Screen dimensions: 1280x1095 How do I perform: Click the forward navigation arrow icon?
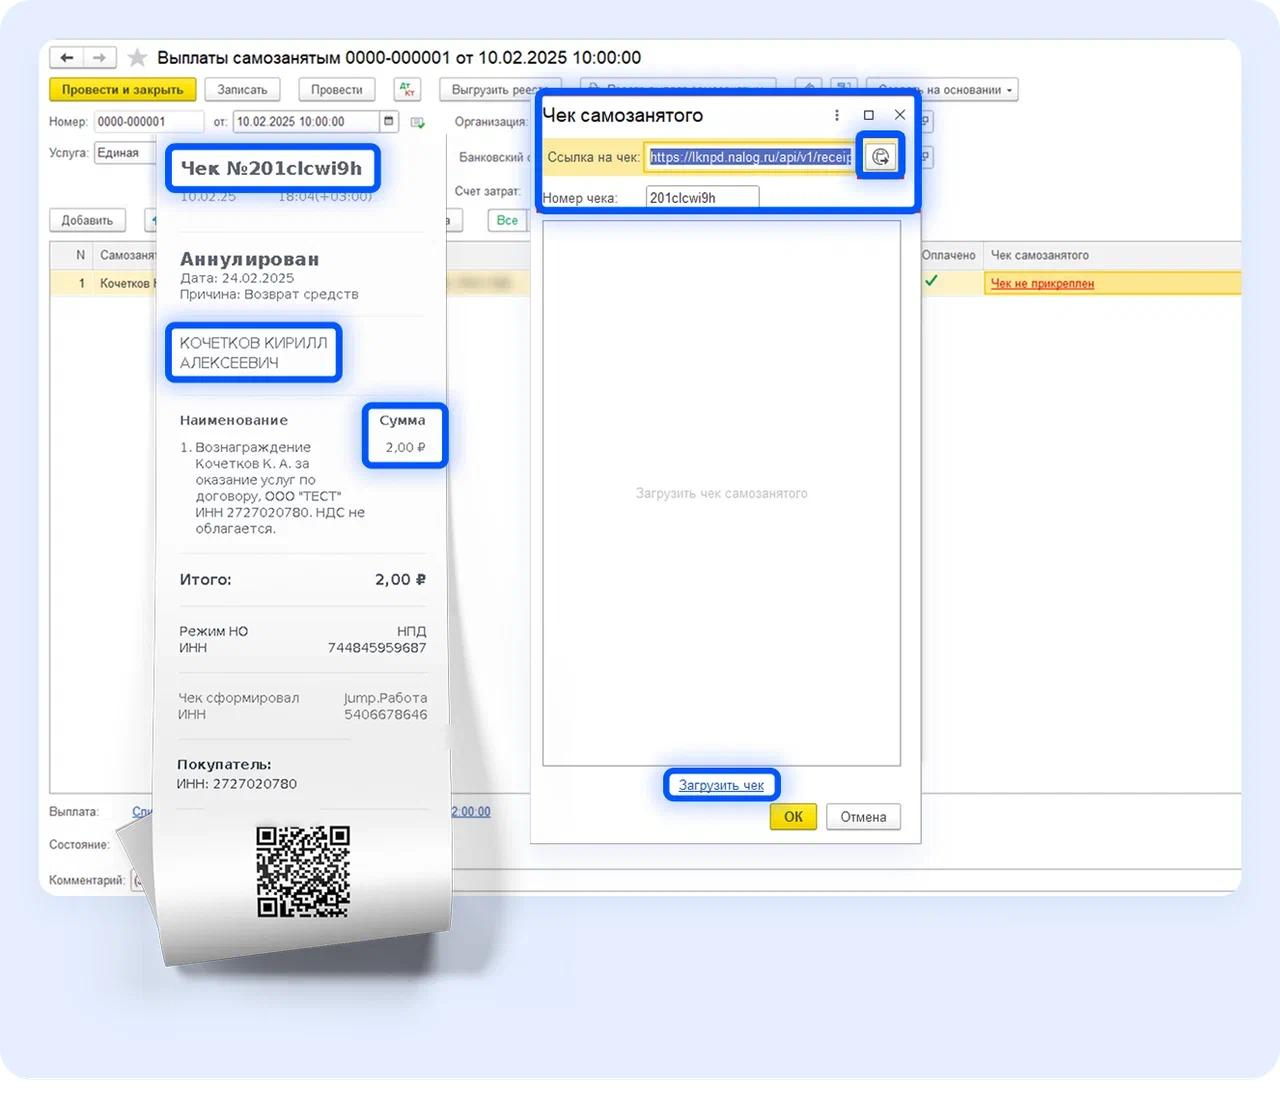coord(98,57)
